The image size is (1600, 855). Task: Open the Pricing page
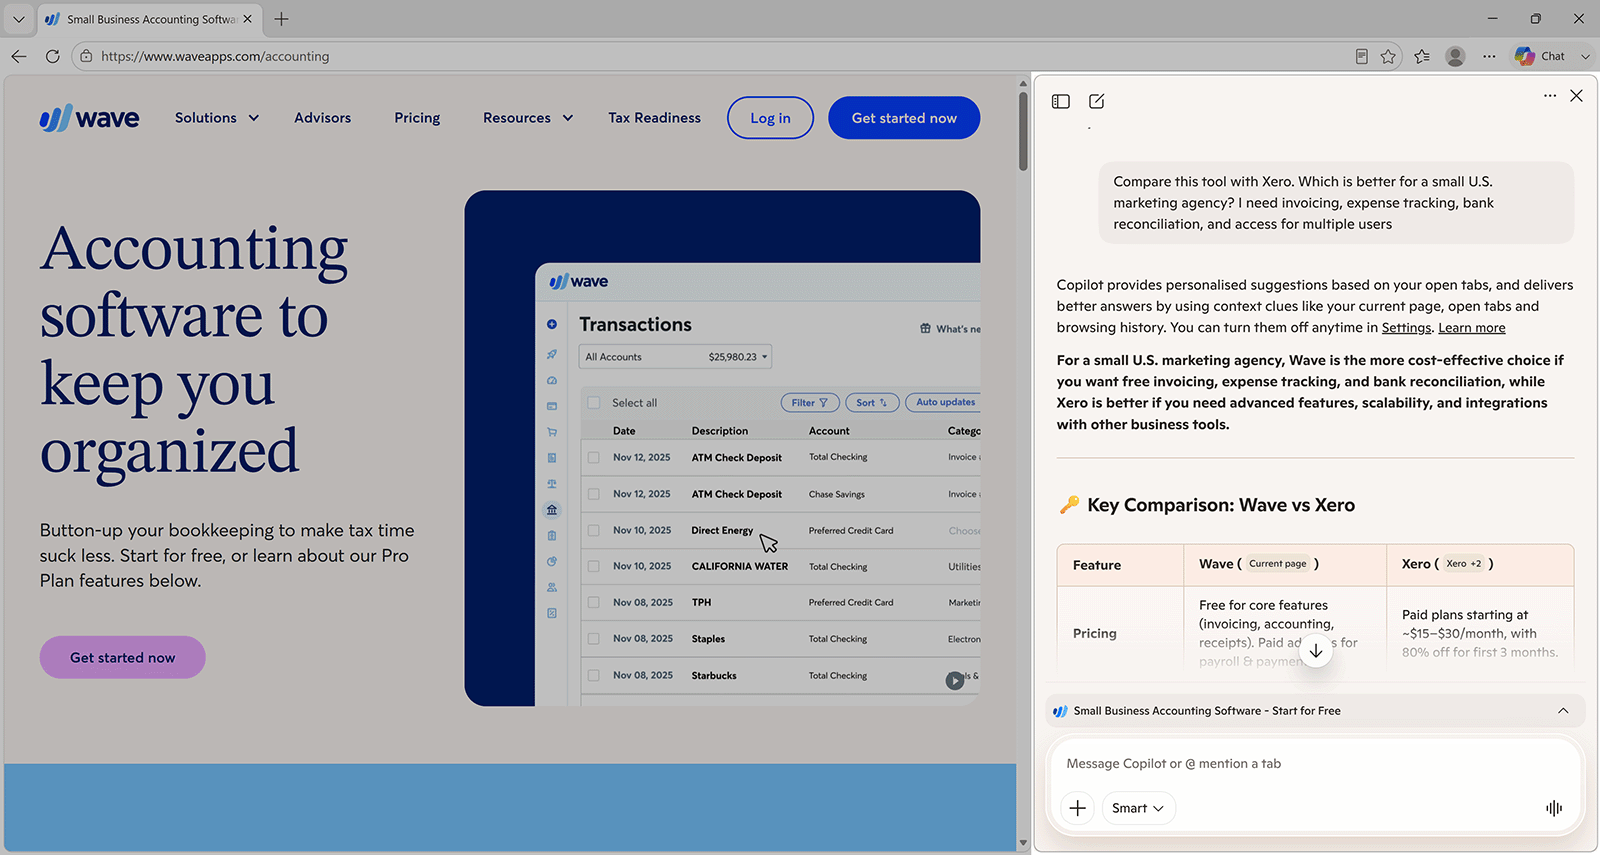pyautogui.click(x=417, y=118)
